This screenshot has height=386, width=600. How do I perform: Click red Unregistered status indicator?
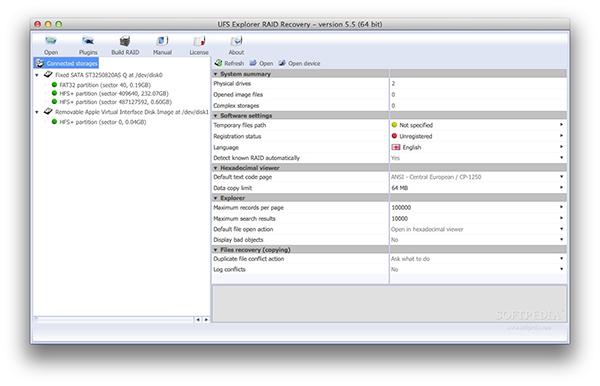point(395,136)
